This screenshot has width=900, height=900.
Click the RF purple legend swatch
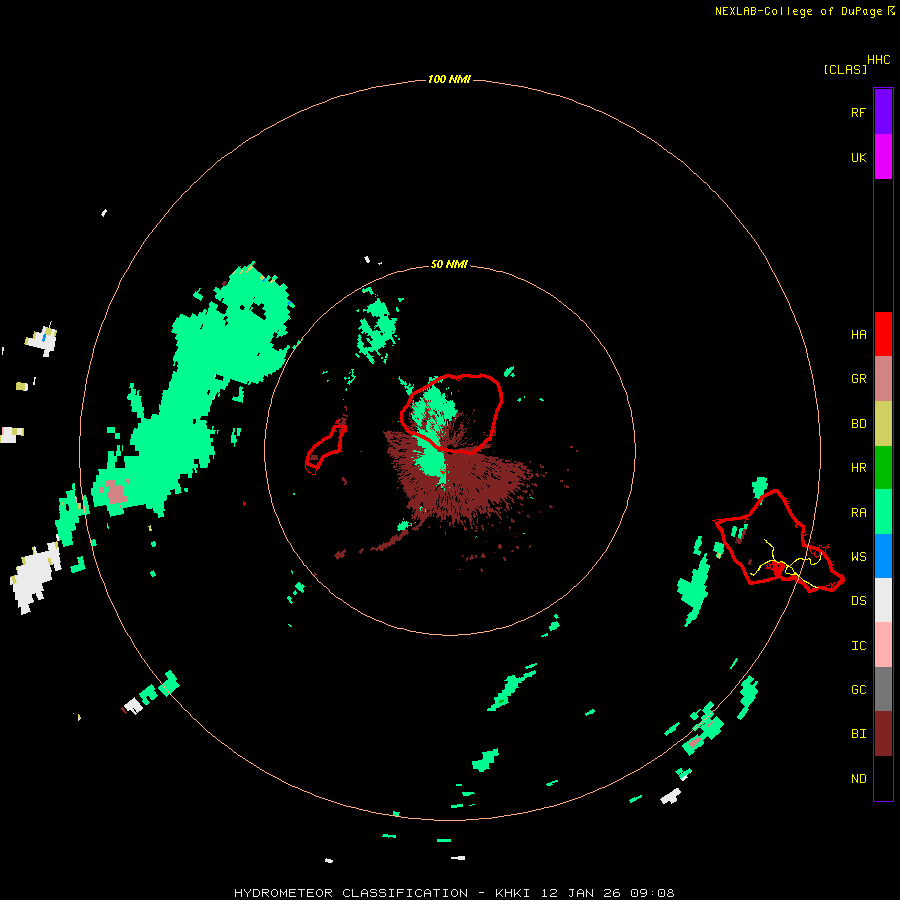click(x=883, y=112)
